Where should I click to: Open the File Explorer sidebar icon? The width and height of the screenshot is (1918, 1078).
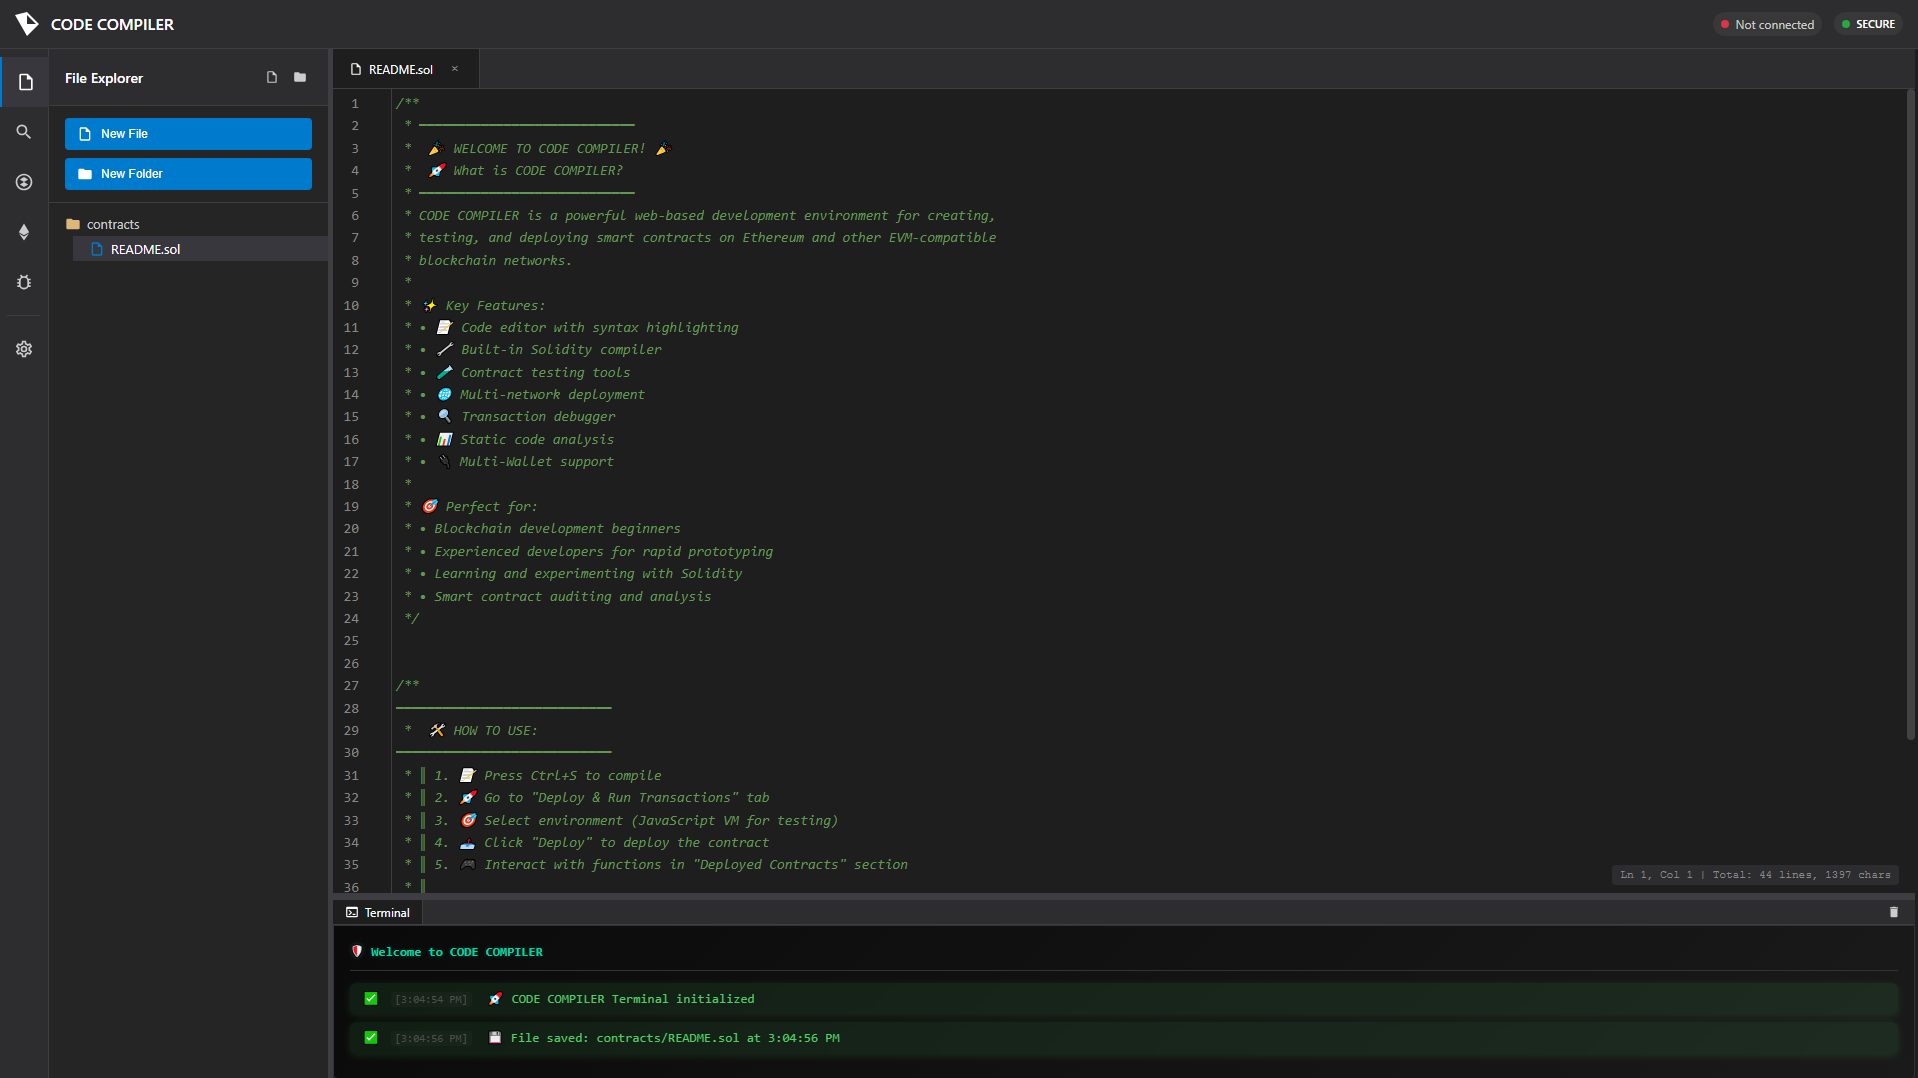25,82
